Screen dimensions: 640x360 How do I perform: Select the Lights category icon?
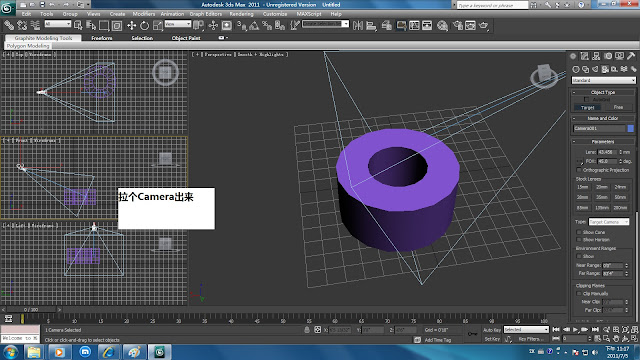(x=595, y=69)
